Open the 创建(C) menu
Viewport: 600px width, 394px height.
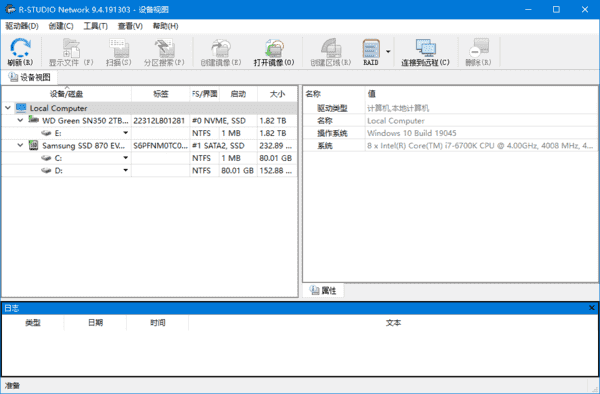pyautogui.click(x=61, y=26)
